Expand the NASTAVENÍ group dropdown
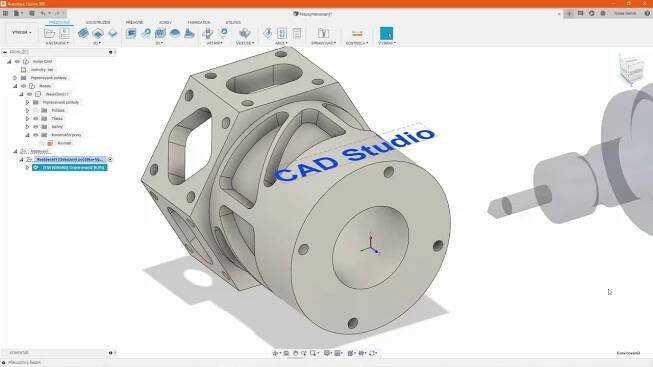 click(x=57, y=43)
